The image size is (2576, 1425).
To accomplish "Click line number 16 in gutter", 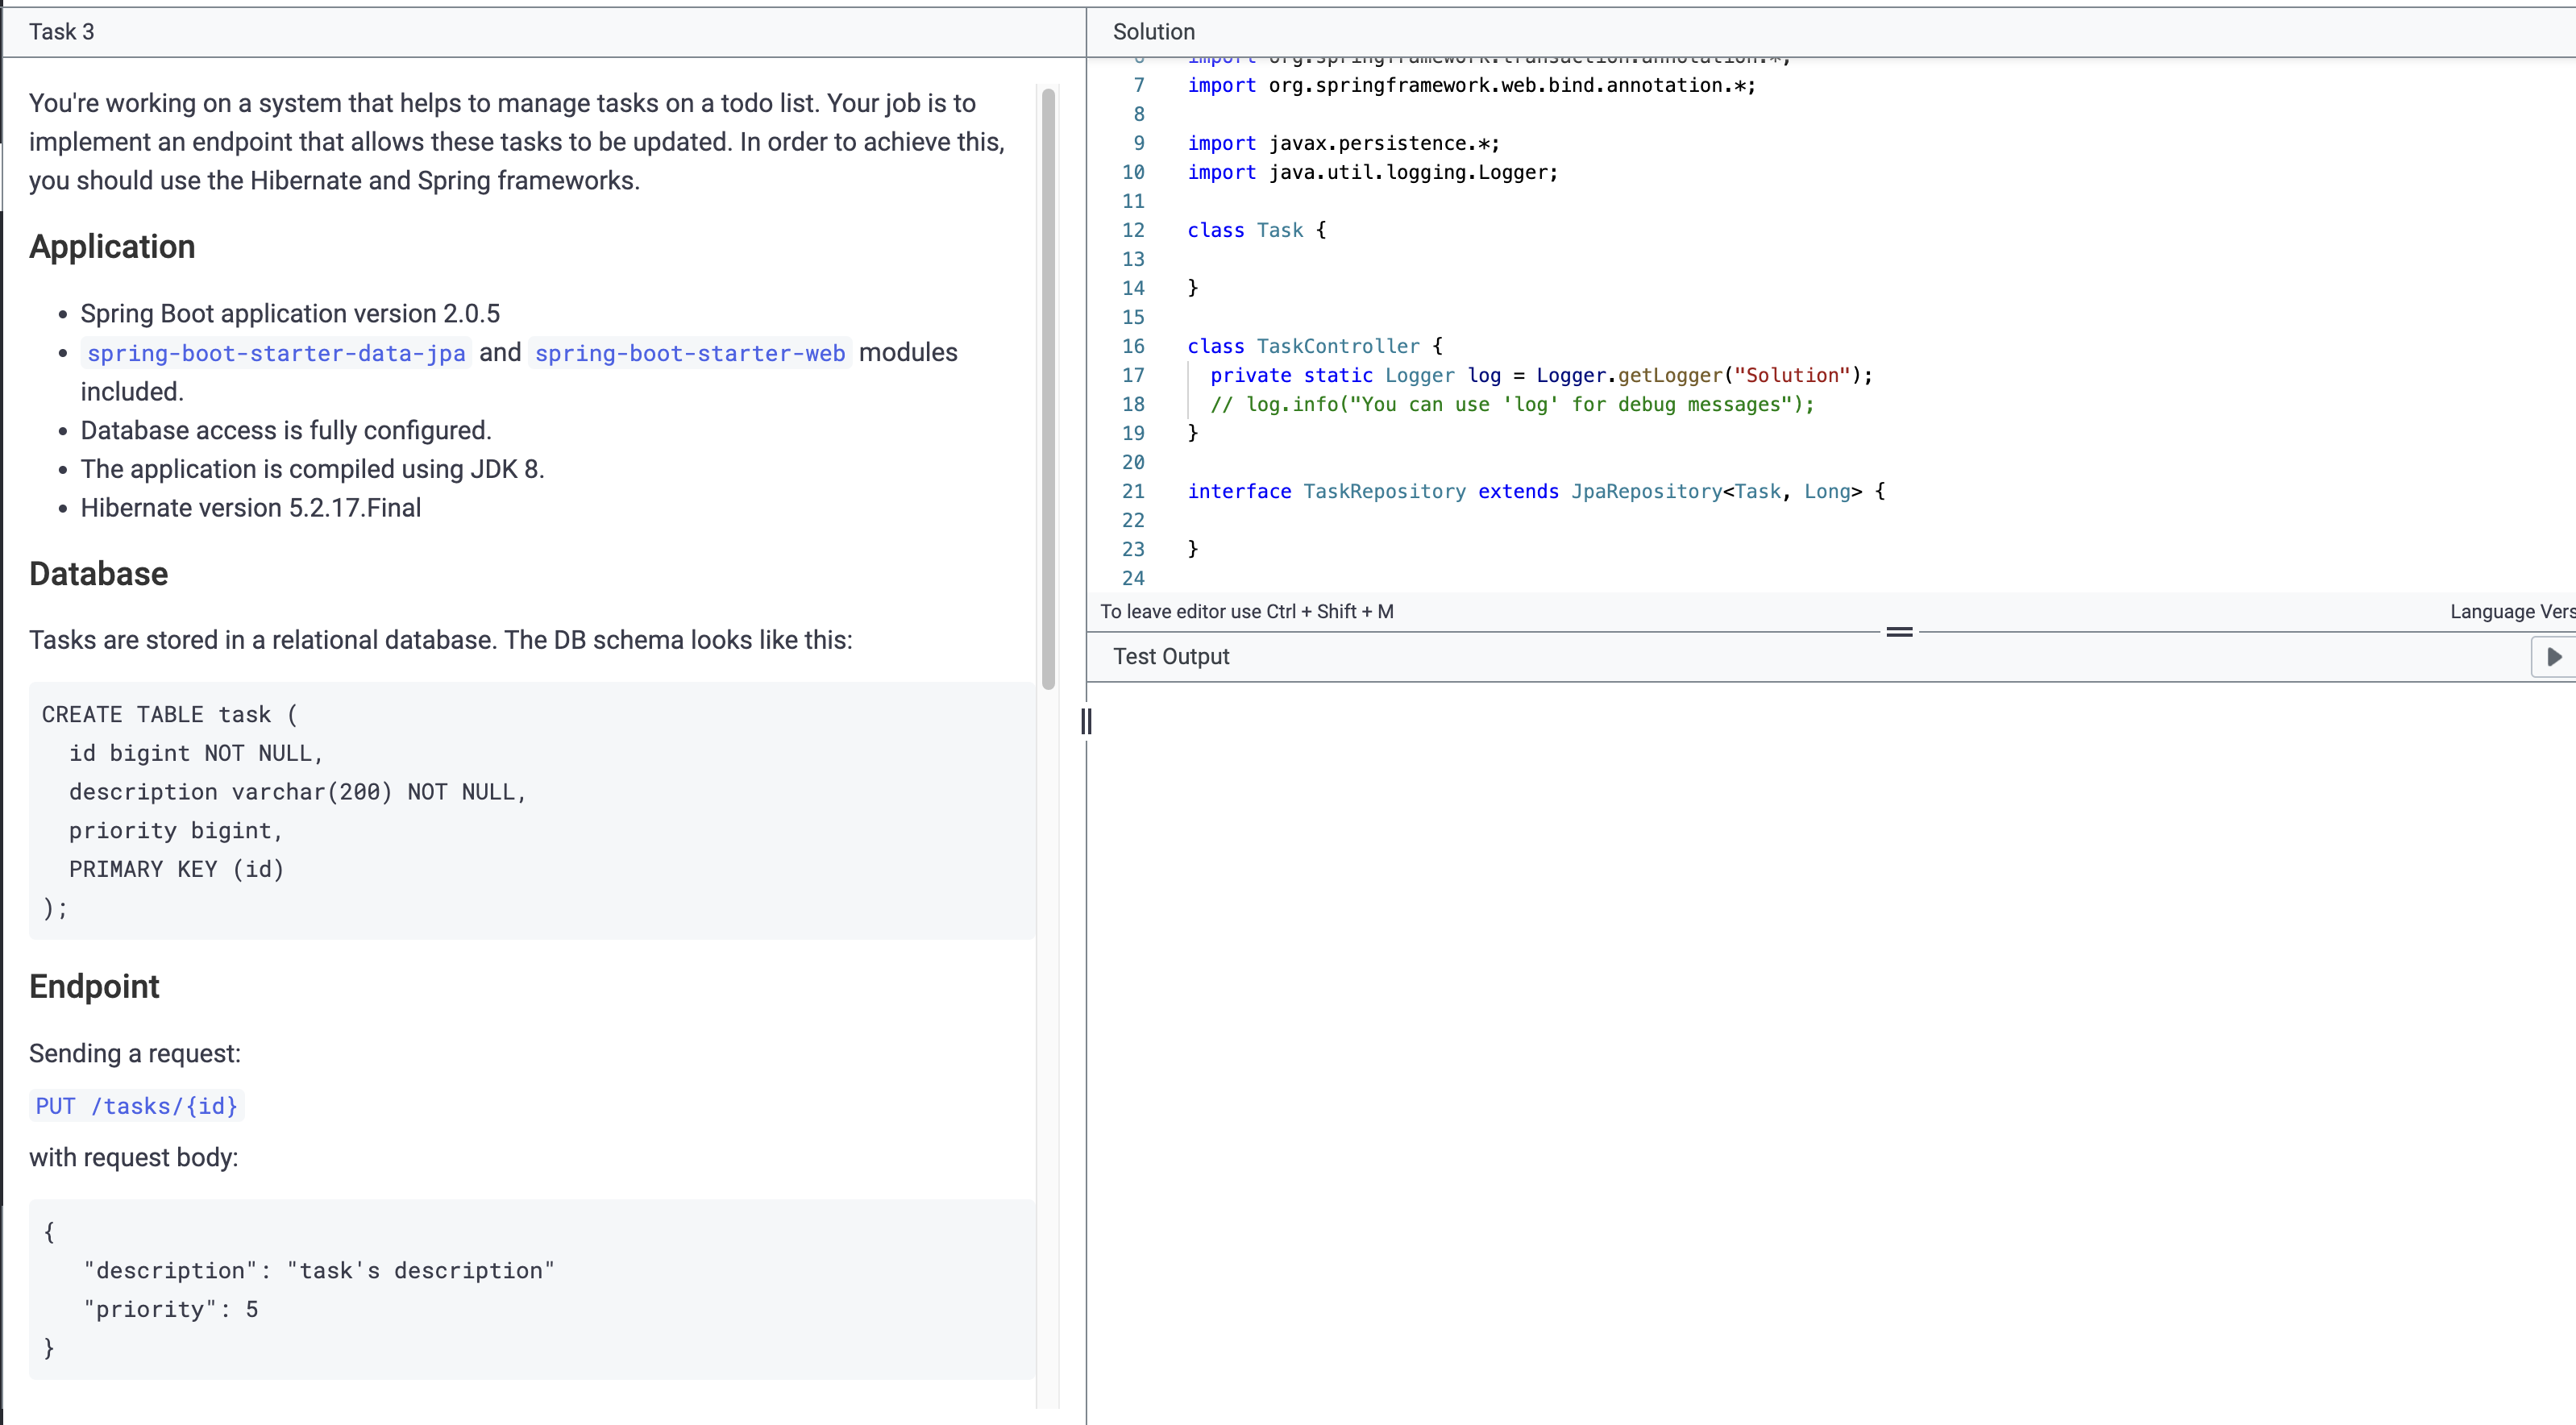I will coord(1132,346).
